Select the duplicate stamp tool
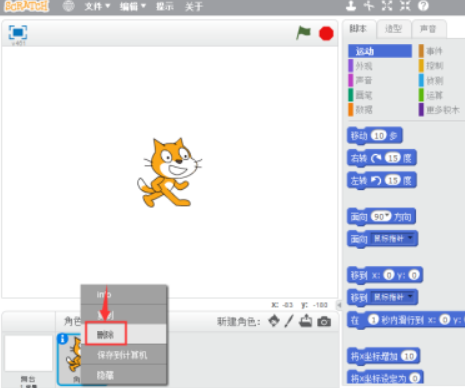 (x=351, y=6)
